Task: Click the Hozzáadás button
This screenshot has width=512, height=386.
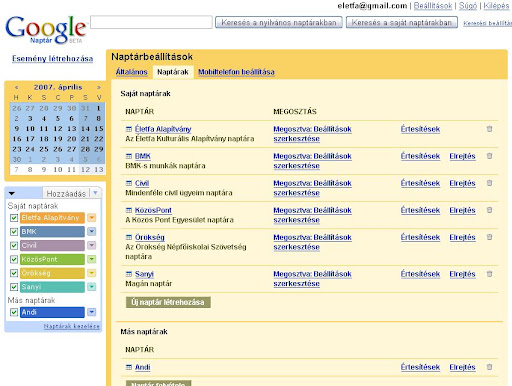Action: (x=66, y=193)
